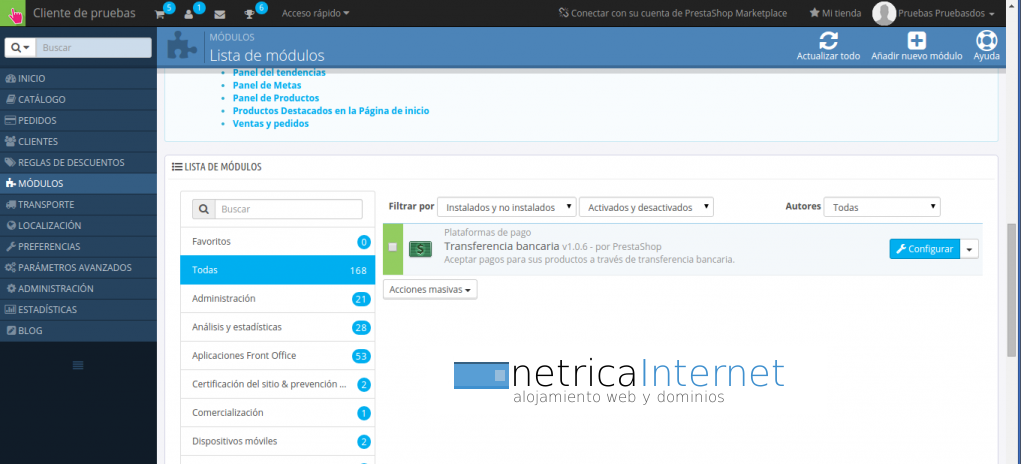
Task: Select Dispositivos móviles module category
Action: point(277,441)
